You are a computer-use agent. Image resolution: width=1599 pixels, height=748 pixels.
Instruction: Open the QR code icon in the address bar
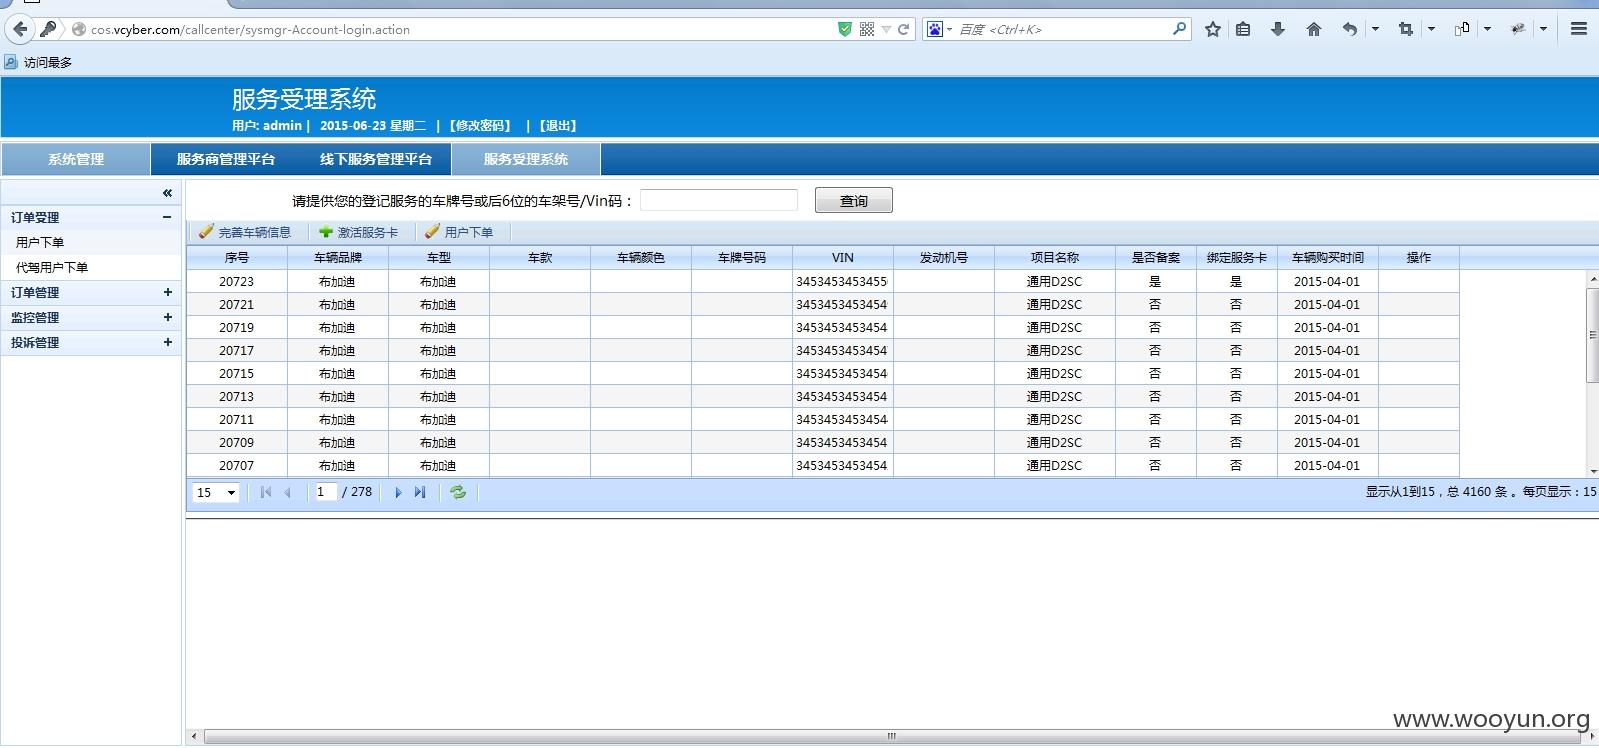[x=867, y=29]
